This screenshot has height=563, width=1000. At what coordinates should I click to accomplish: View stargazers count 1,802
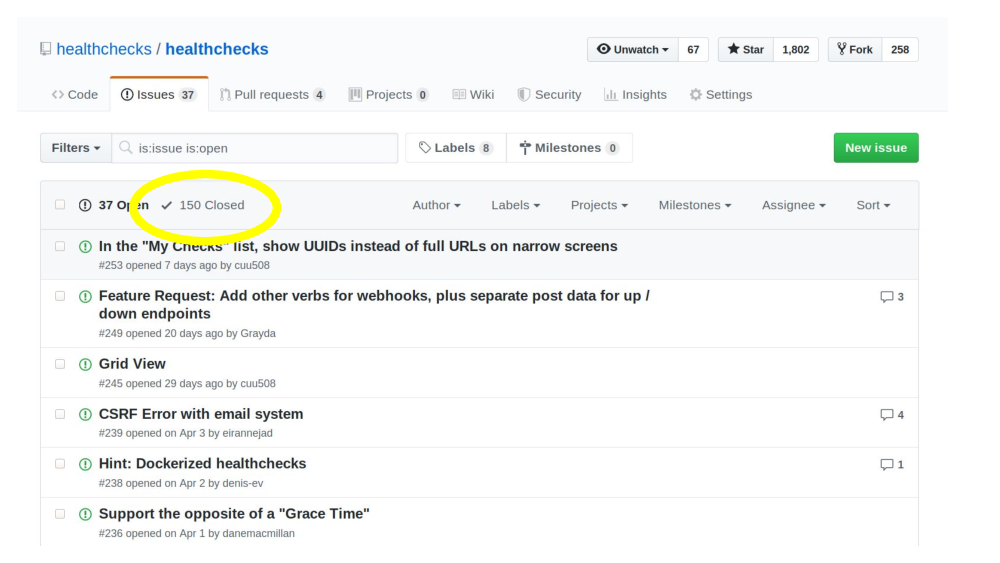(x=795, y=49)
